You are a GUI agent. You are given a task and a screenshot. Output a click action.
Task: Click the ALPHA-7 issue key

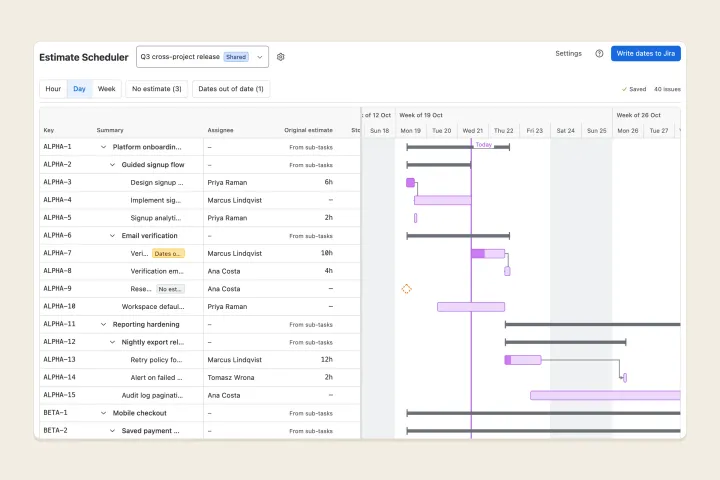(57, 253)
